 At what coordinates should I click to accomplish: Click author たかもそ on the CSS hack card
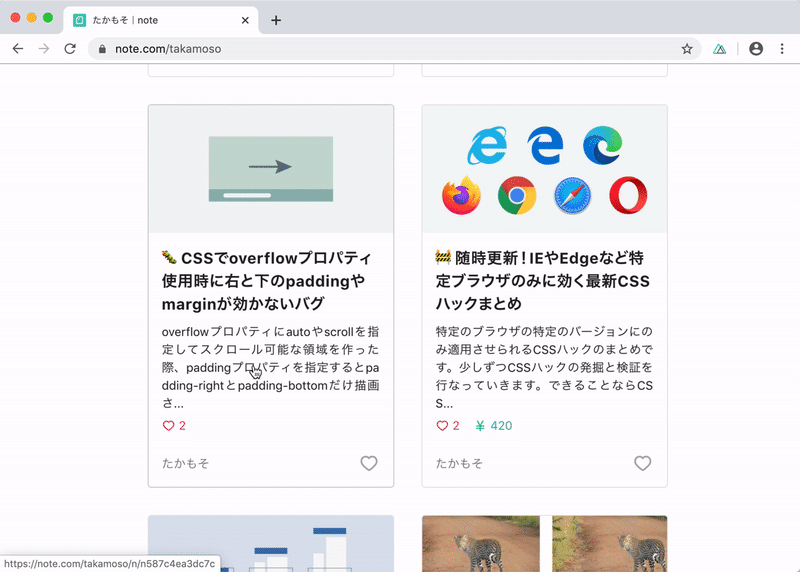[x=459, y=463]
